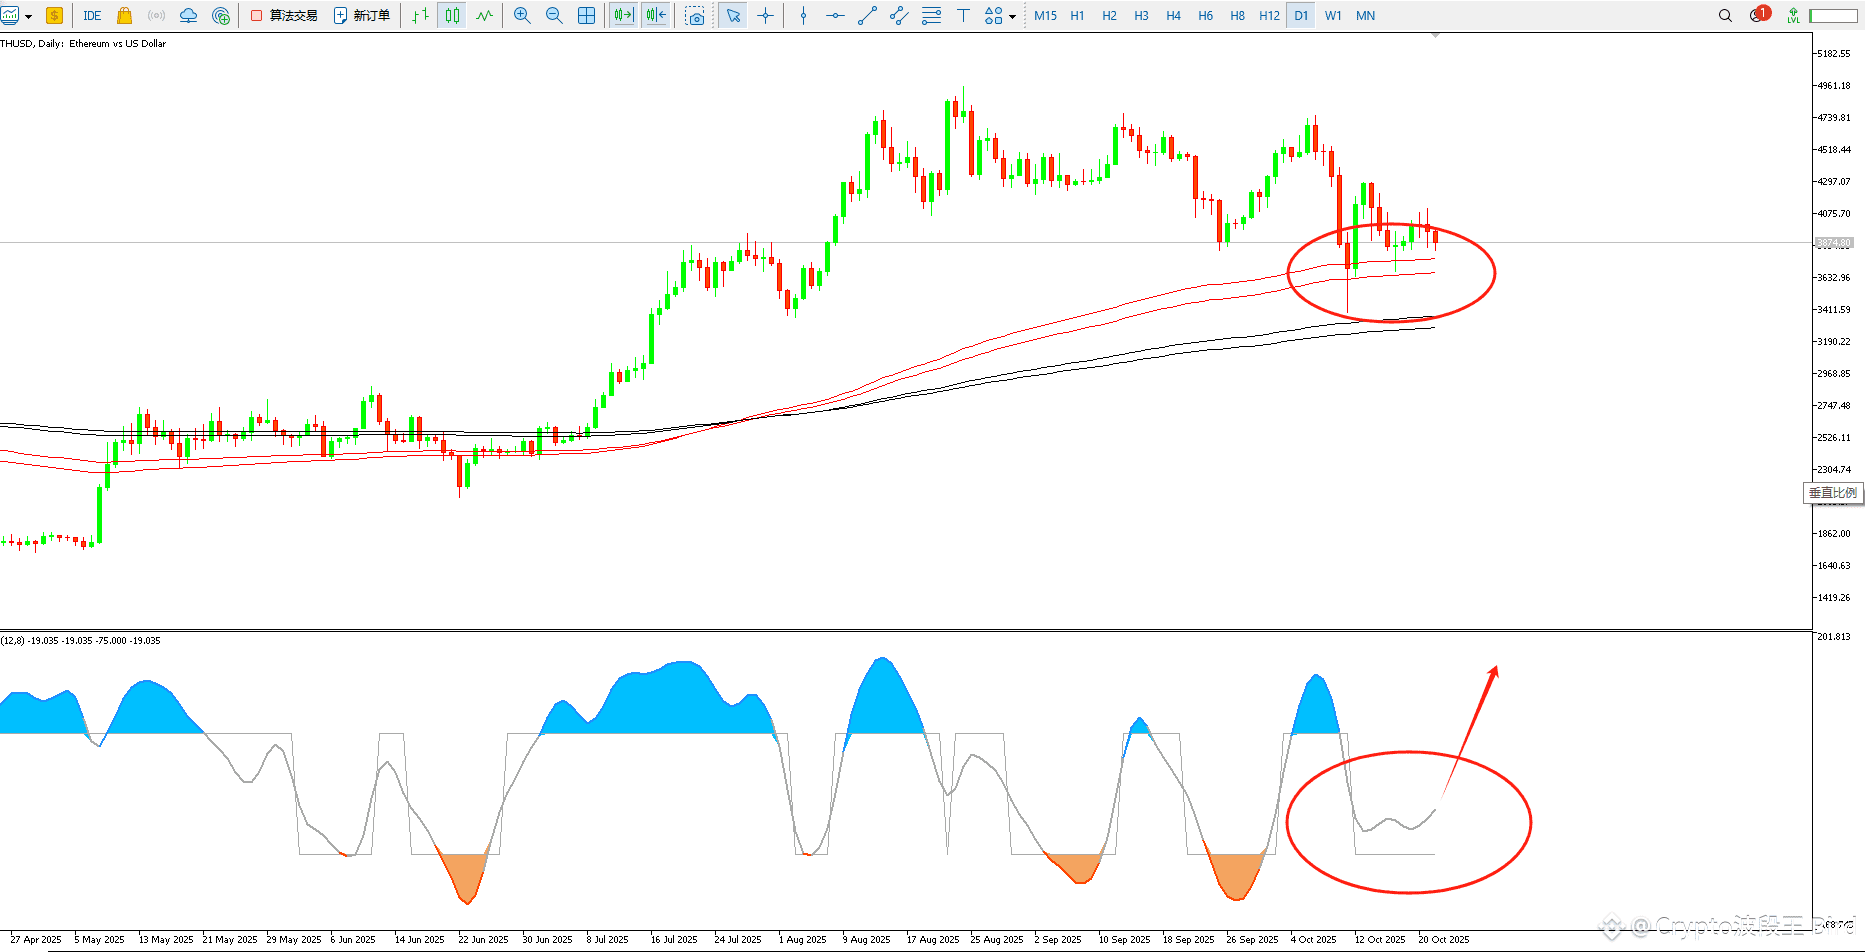Viewport: 1865px width, 952px height.
Task: Open account icon with notification badge
Action: pos(1759,14)
